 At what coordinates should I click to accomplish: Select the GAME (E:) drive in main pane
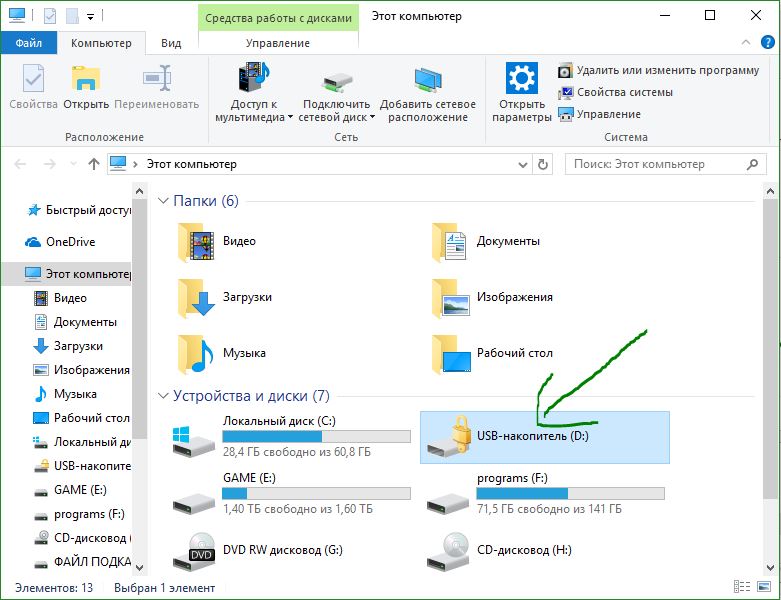291,494
